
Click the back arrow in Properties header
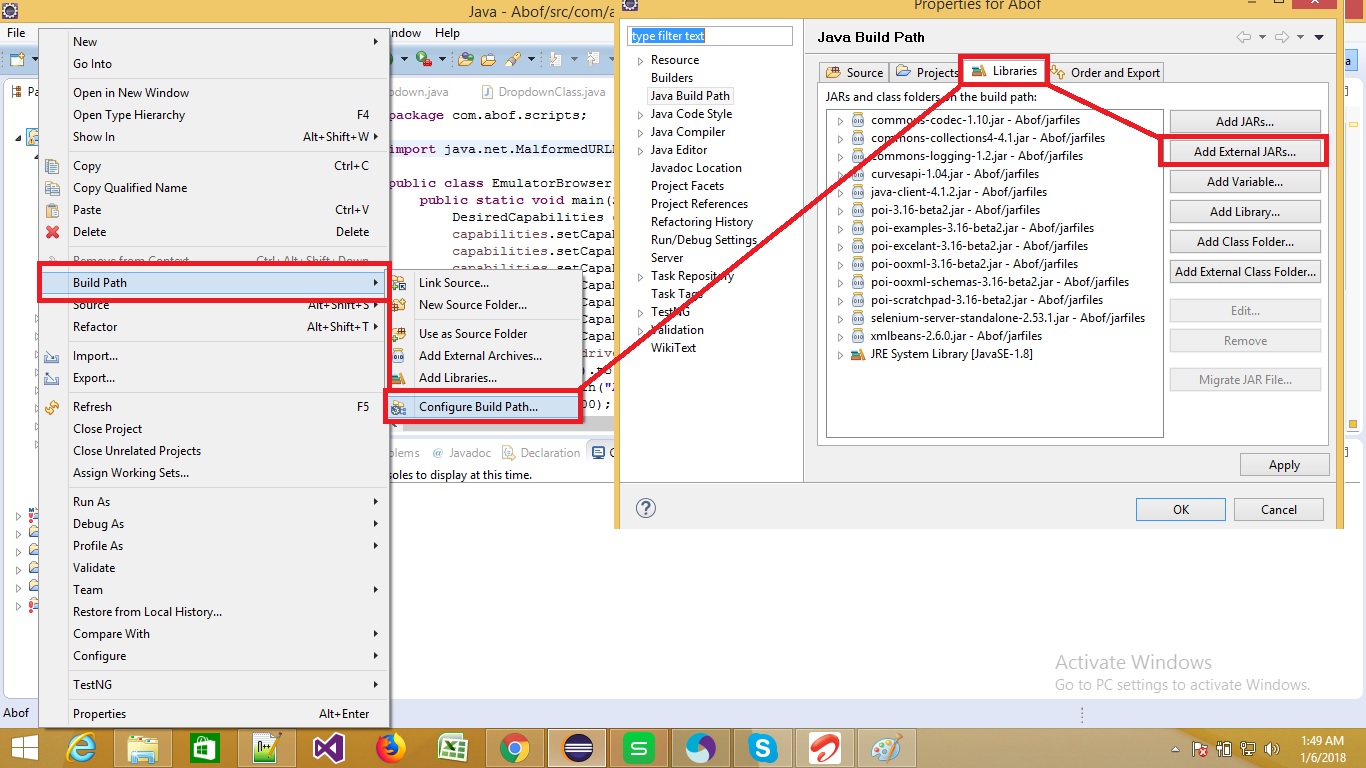pyautogui.click(x=1244, y=37)
